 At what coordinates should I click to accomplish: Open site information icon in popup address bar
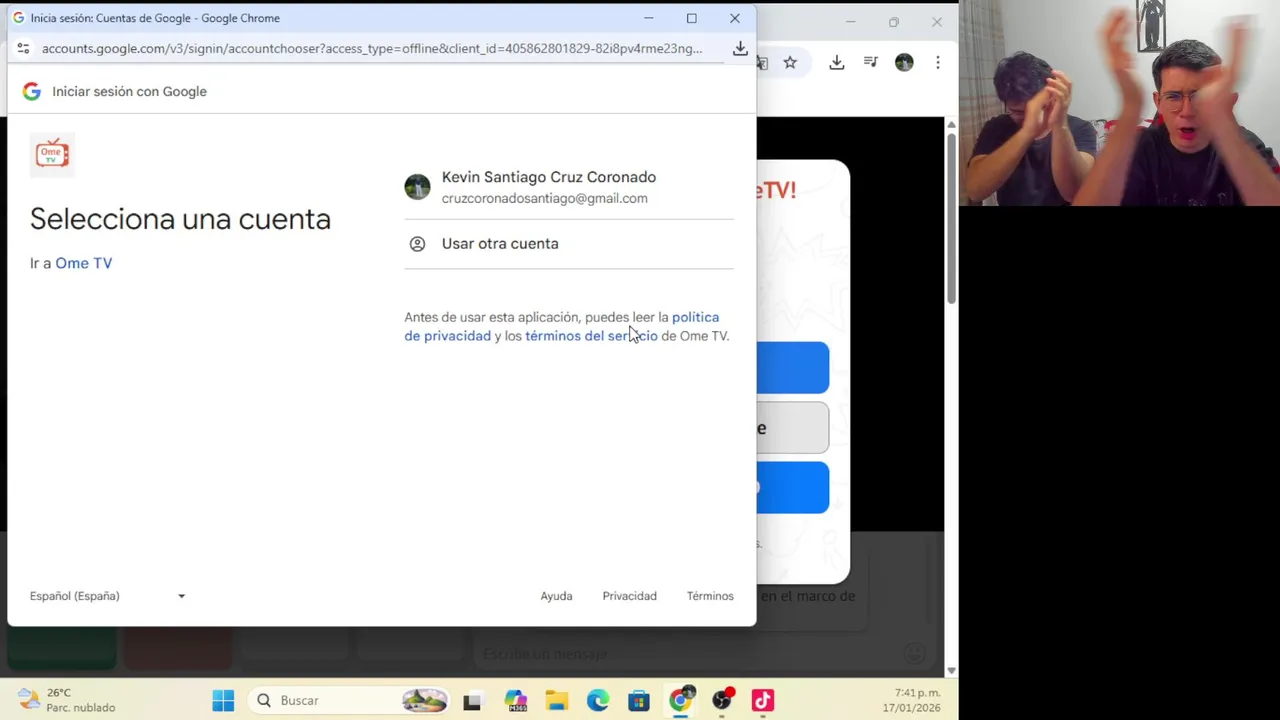click(23, 48)
